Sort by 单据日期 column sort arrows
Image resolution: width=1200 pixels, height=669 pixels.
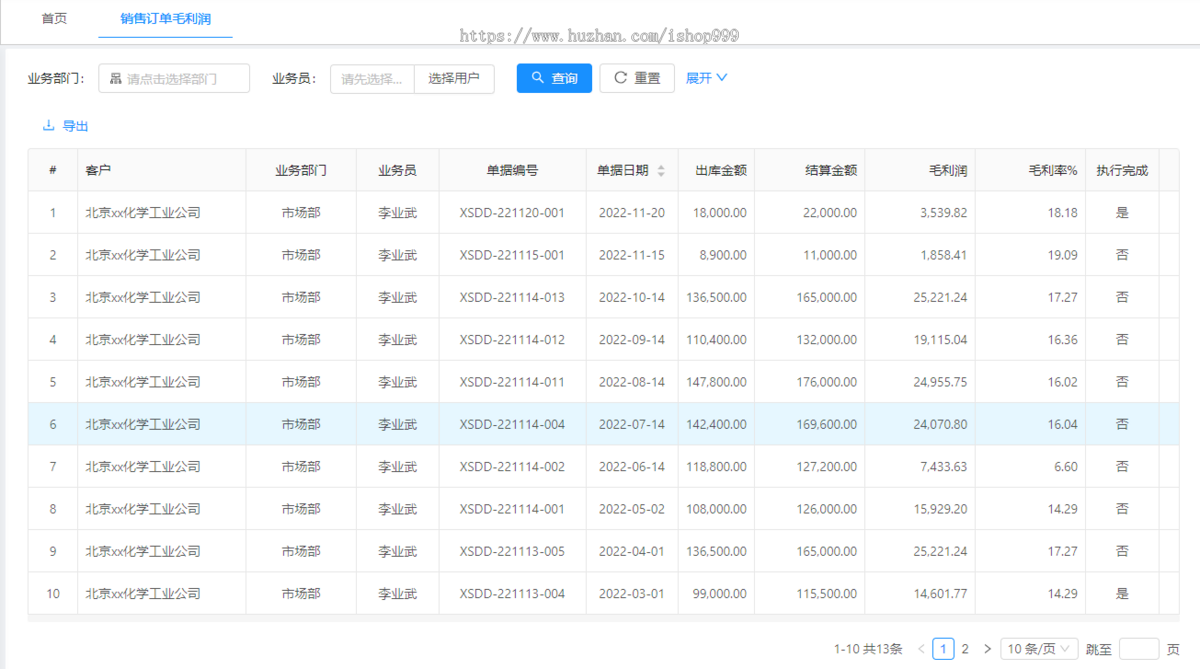coord(660,171)
